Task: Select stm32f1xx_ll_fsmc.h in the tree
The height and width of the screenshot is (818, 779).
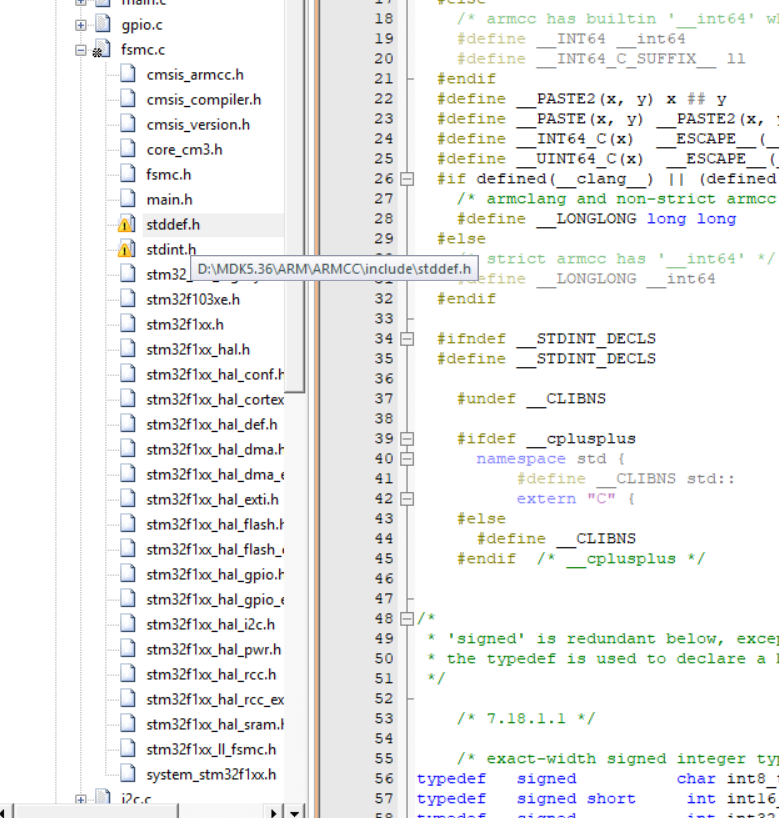Action: point(211,750)
